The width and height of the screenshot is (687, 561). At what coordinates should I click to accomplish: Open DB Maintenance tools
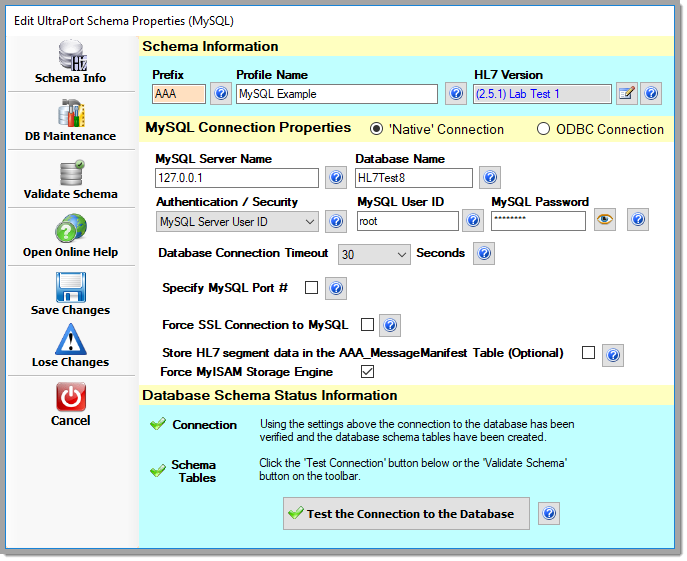coord(71,121)
